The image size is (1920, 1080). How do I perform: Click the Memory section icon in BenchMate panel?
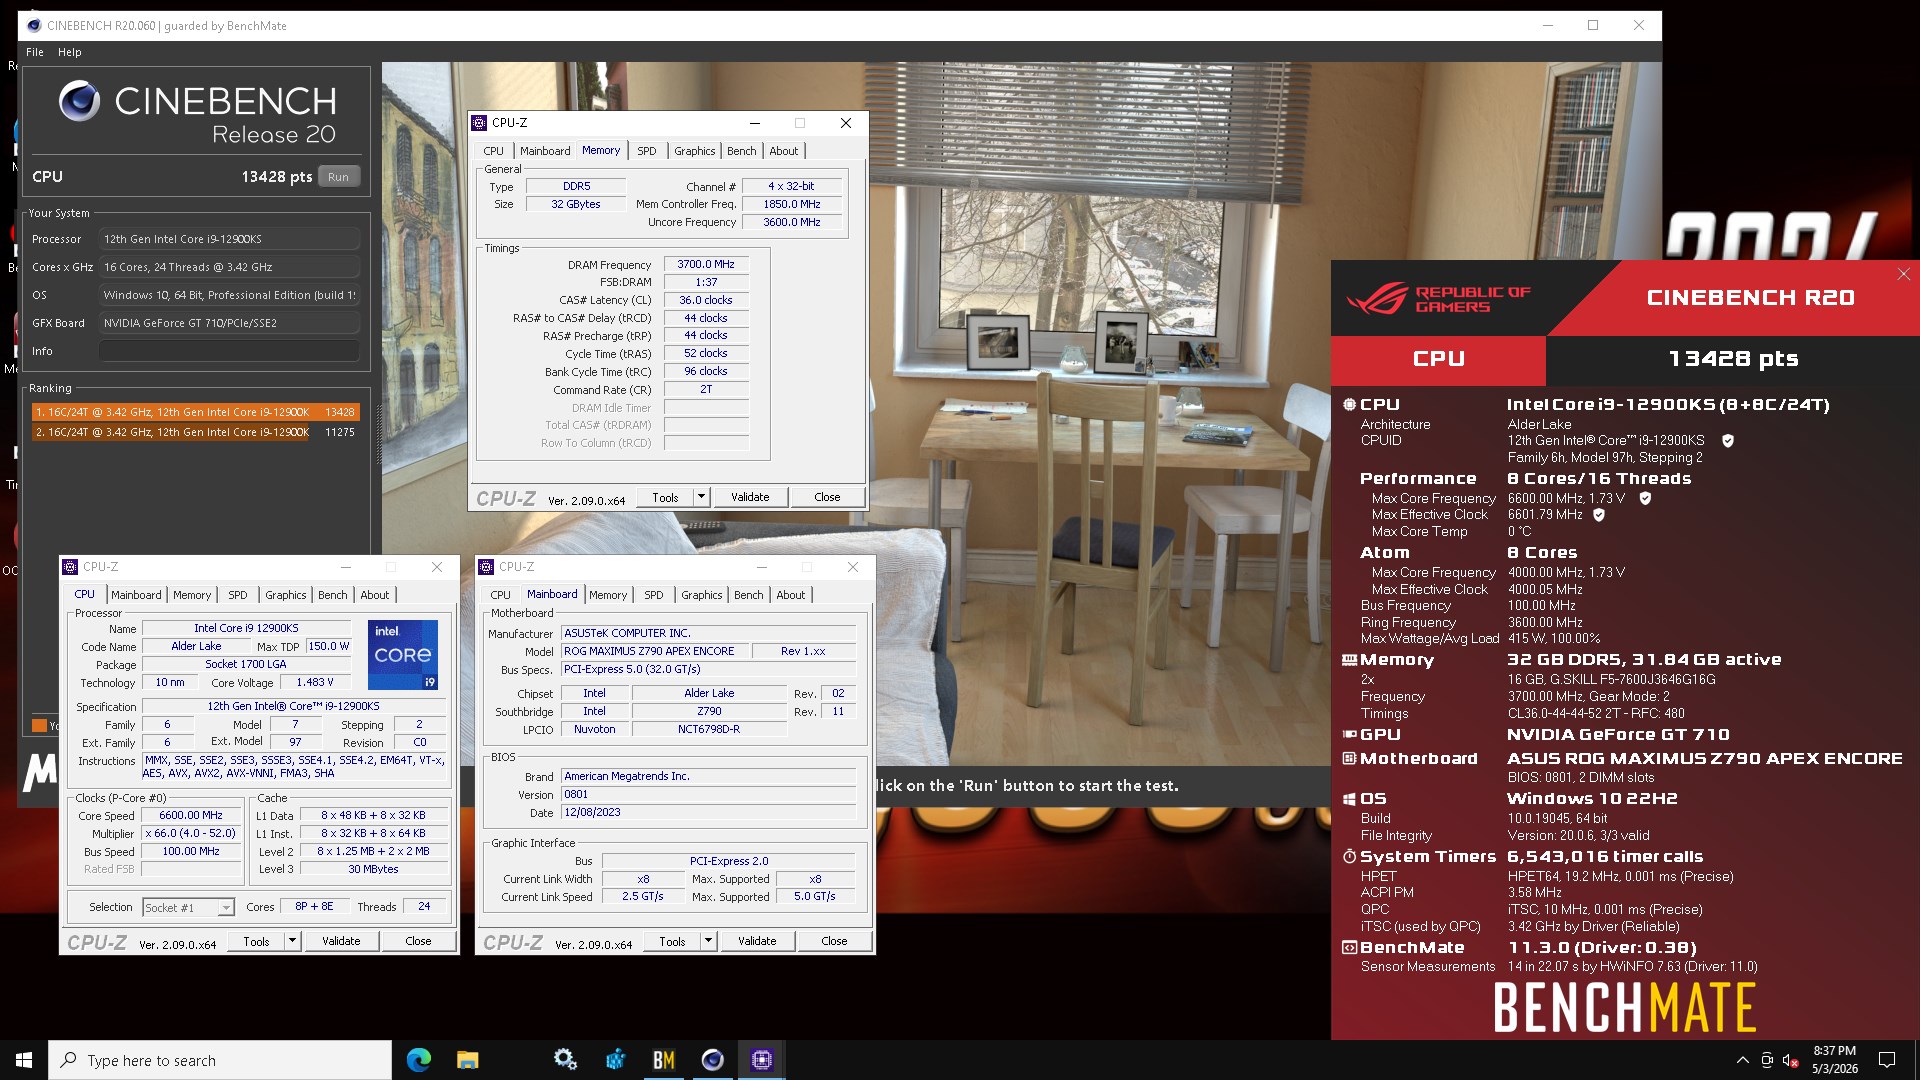(x=1349, y=660)
